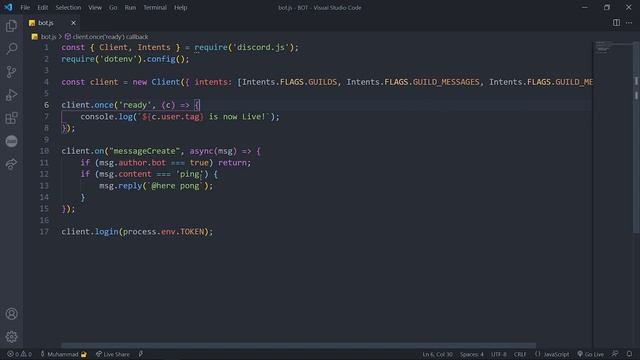Open the File menu

[25, 7]
